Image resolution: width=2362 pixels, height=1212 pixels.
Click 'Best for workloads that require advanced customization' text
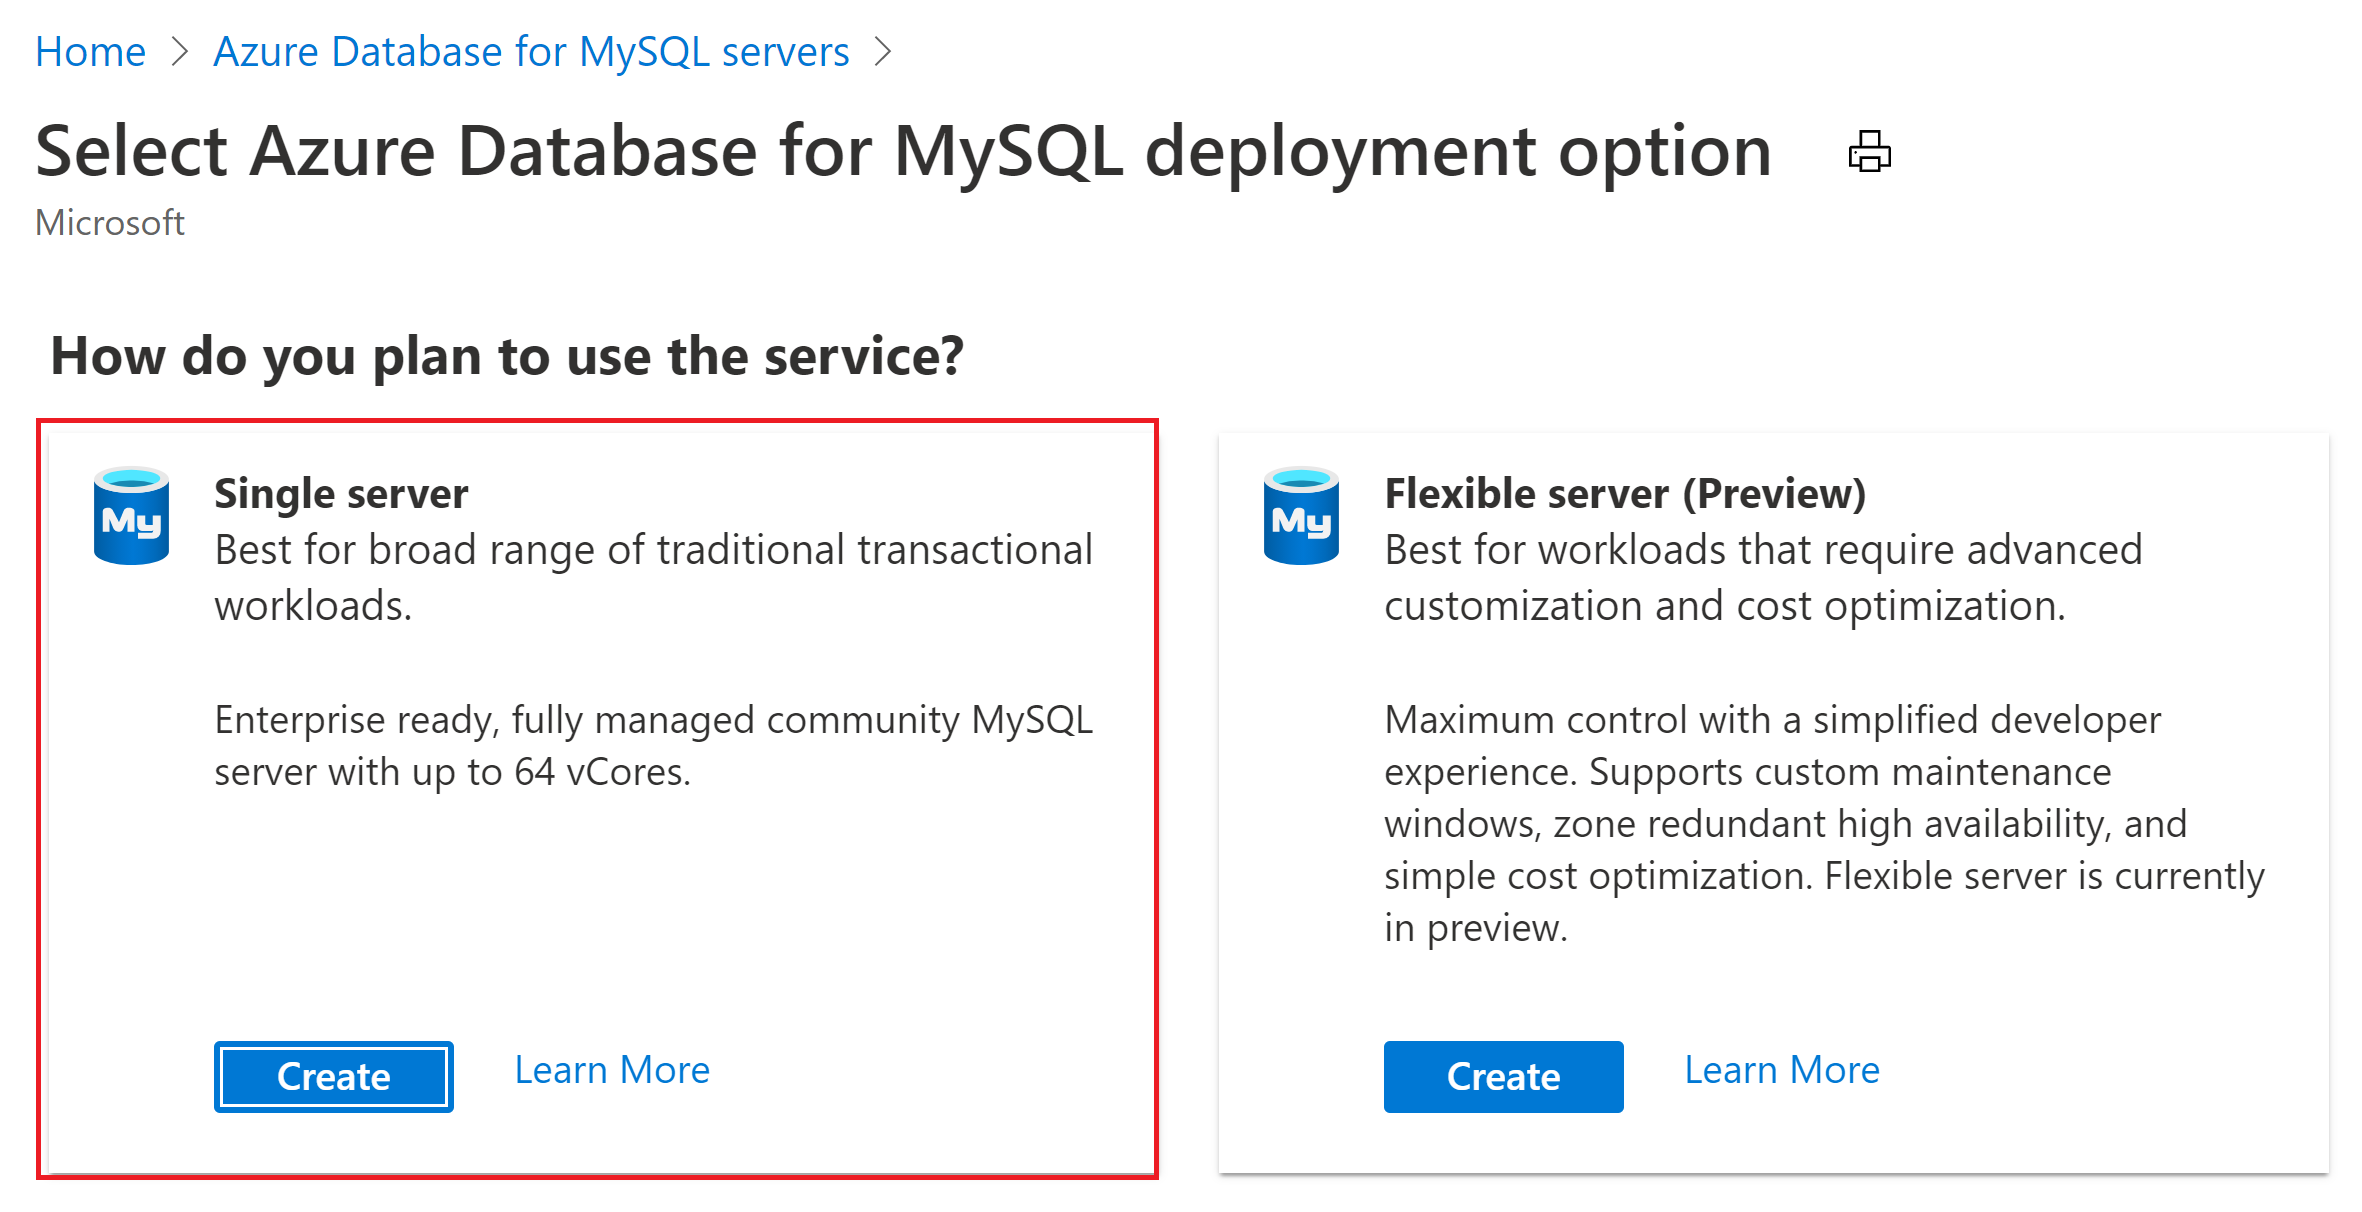1763,578
